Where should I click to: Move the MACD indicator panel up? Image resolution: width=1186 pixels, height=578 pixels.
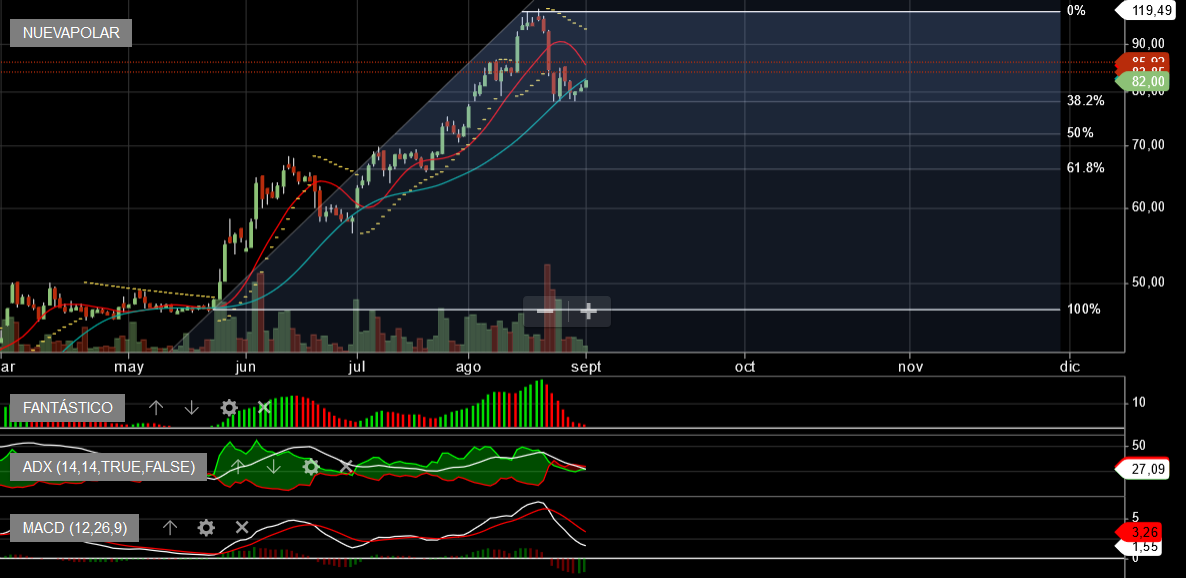click(x=170, y=527)
